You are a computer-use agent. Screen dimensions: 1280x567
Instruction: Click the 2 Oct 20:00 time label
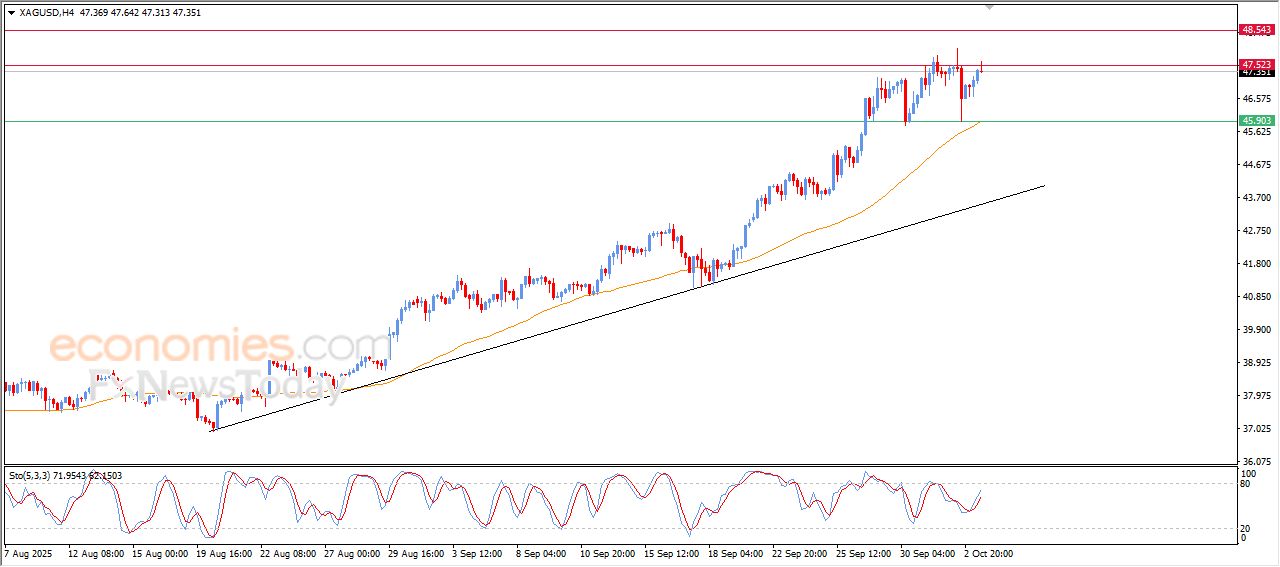(988, 552)
